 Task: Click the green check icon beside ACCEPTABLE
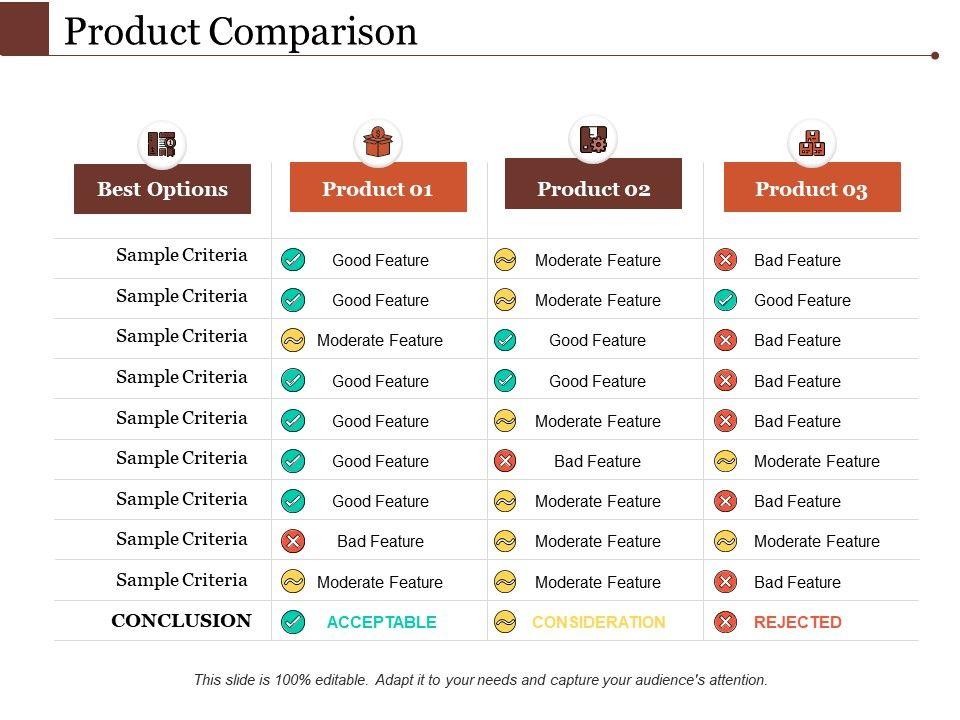click(293, 622)
